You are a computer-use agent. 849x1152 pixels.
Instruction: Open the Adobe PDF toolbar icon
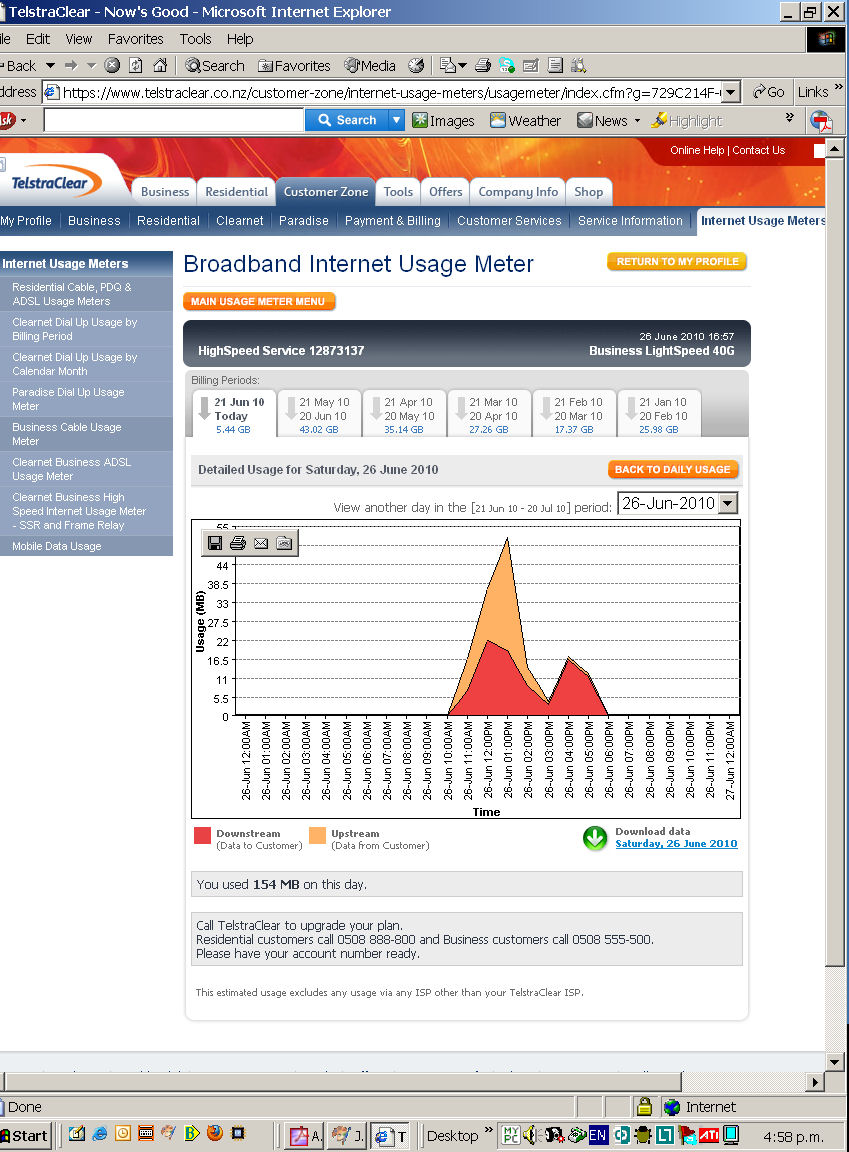[x=820, y=120]
